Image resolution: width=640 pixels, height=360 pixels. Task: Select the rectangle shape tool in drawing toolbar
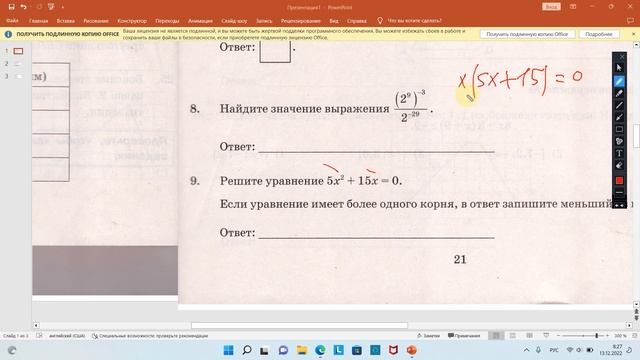point(619,129)
